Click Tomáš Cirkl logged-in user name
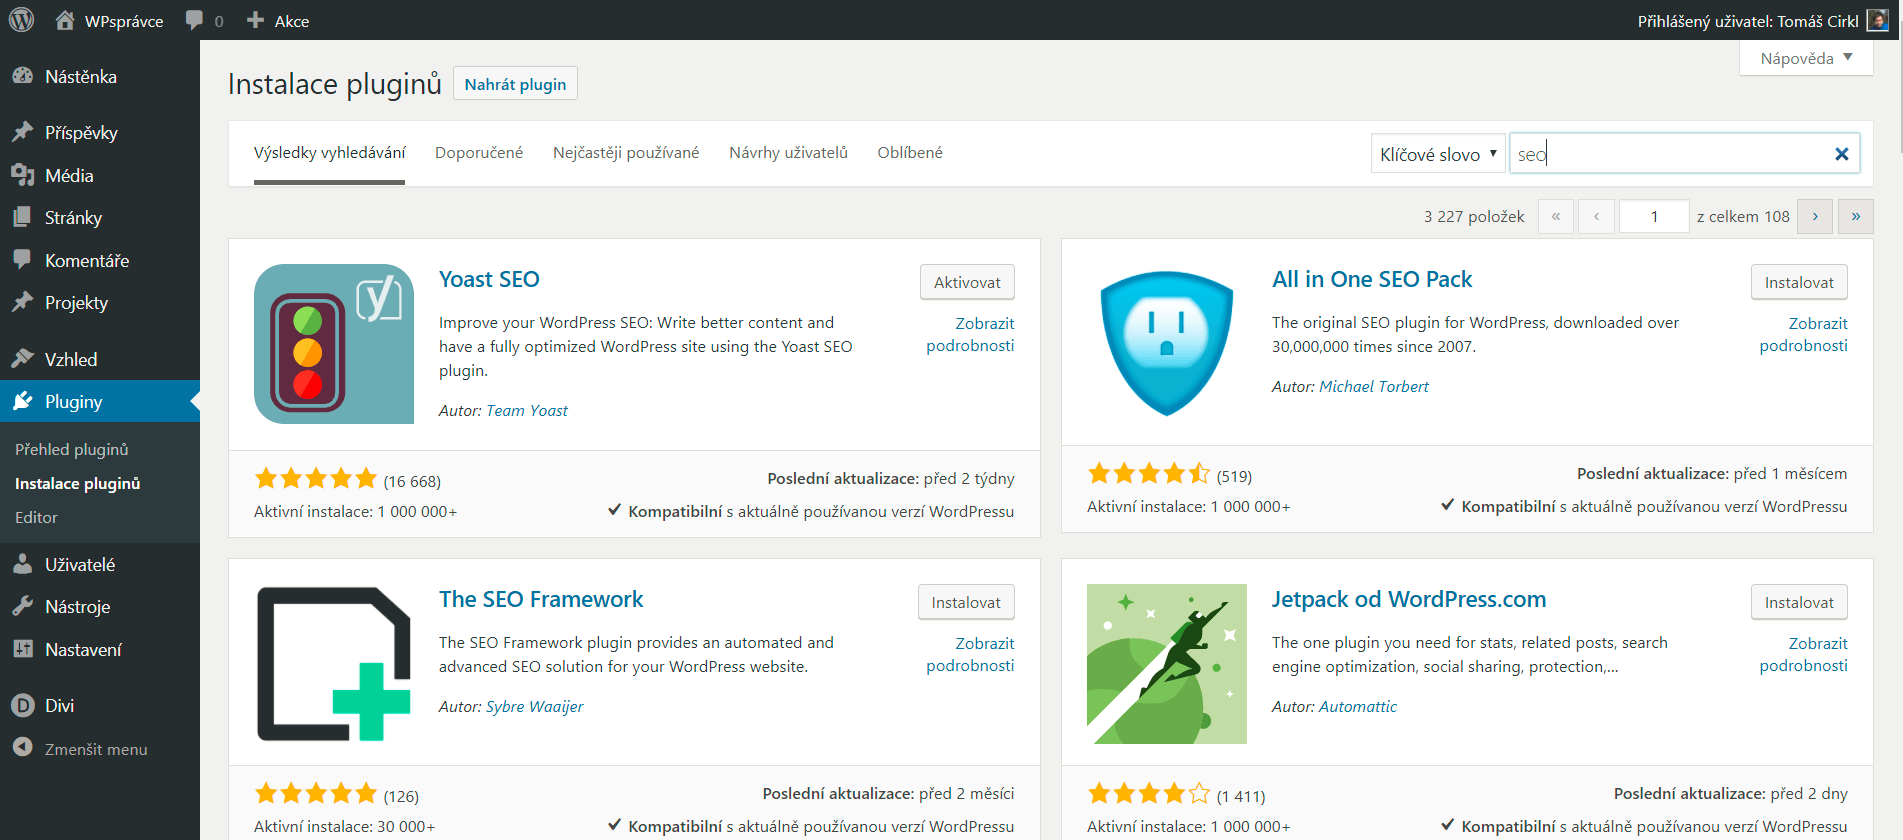The image size is (1903, 840). [1817, 21]
